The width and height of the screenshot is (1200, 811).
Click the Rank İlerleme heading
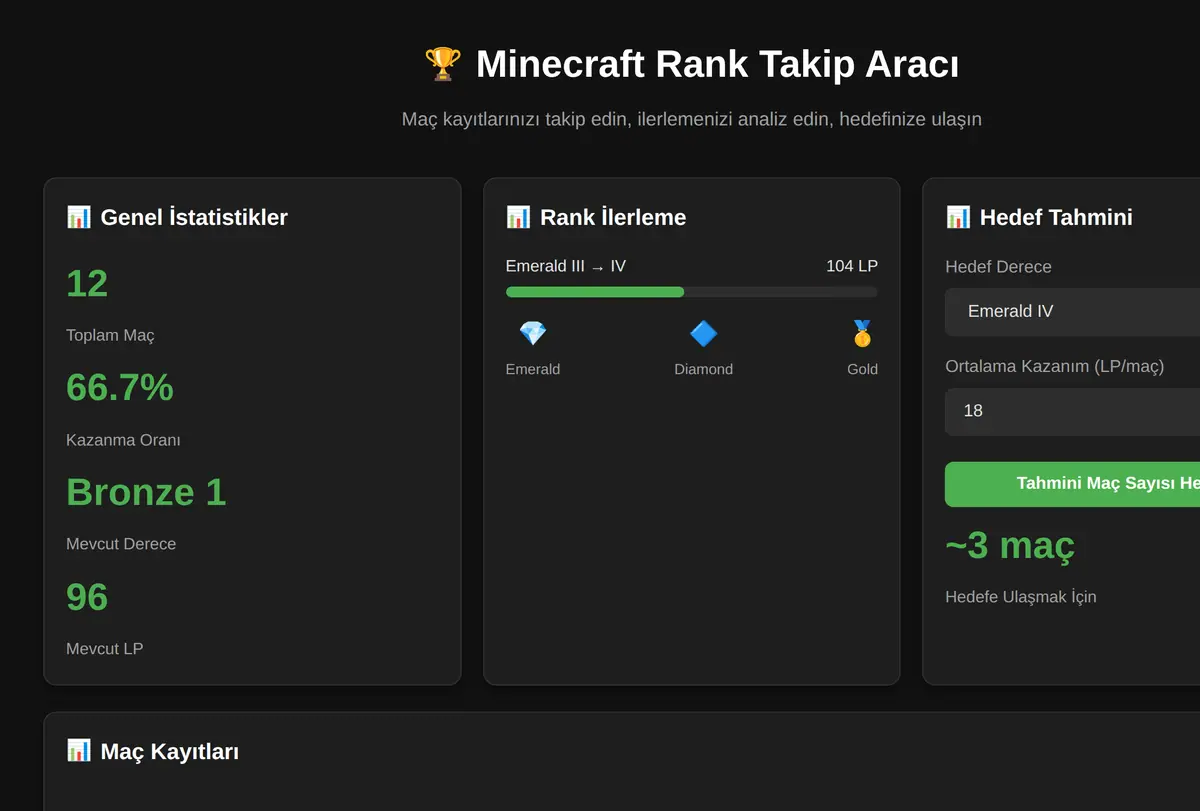[x=613, y=217]
